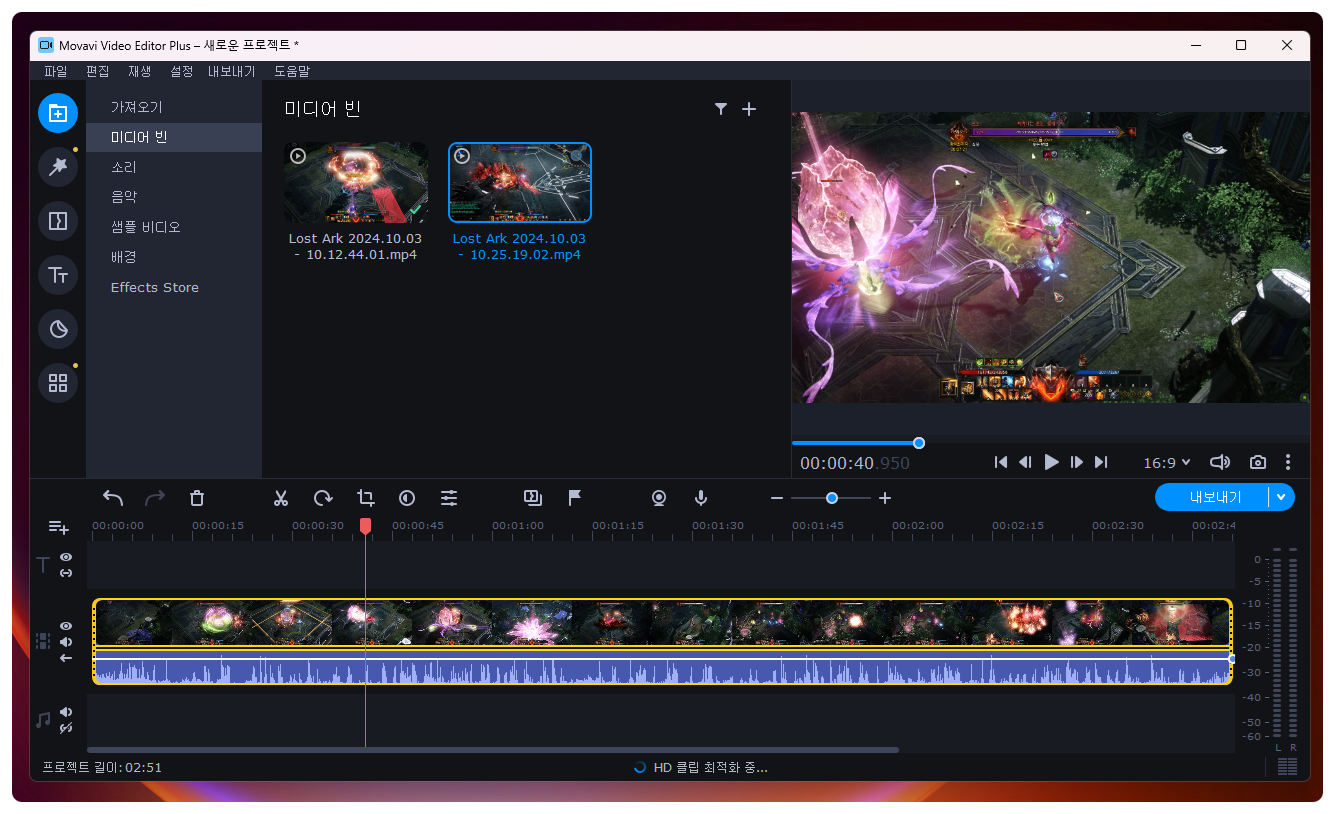Open the Crop tool
1335x814 pixels.
[x=365, y=497]
